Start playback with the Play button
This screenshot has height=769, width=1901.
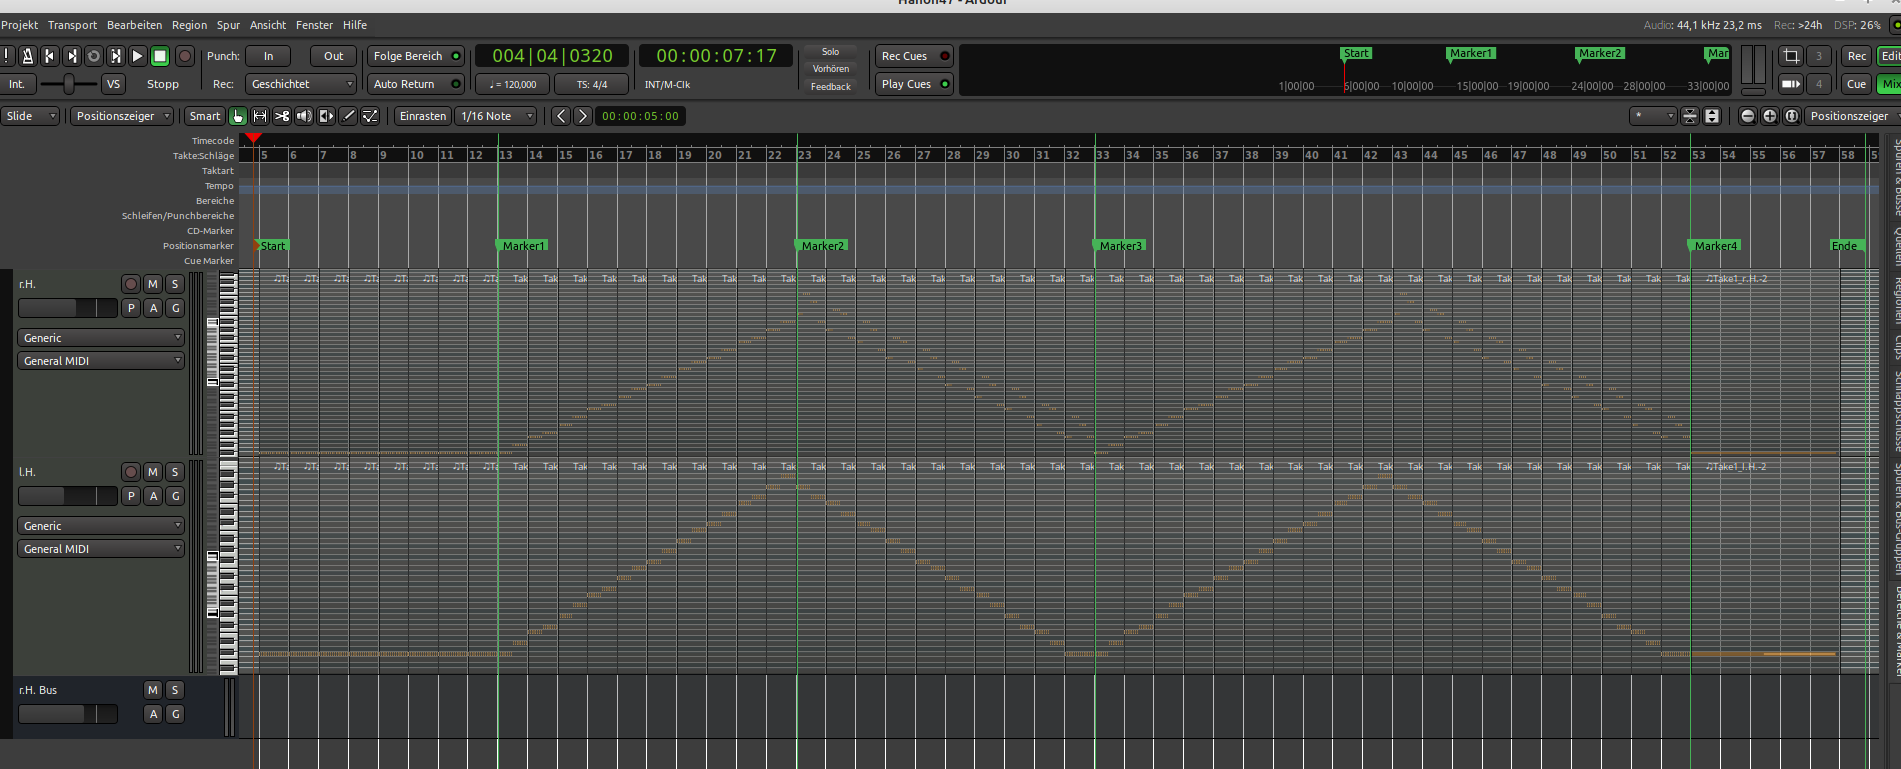(138, 56)
